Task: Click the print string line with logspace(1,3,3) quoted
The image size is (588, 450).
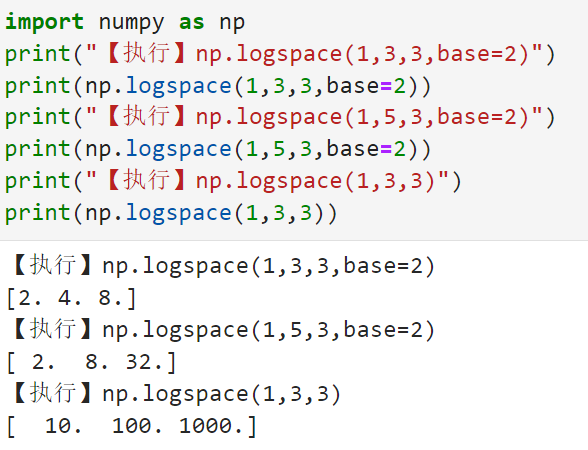Action: click(x=233, y=181)
